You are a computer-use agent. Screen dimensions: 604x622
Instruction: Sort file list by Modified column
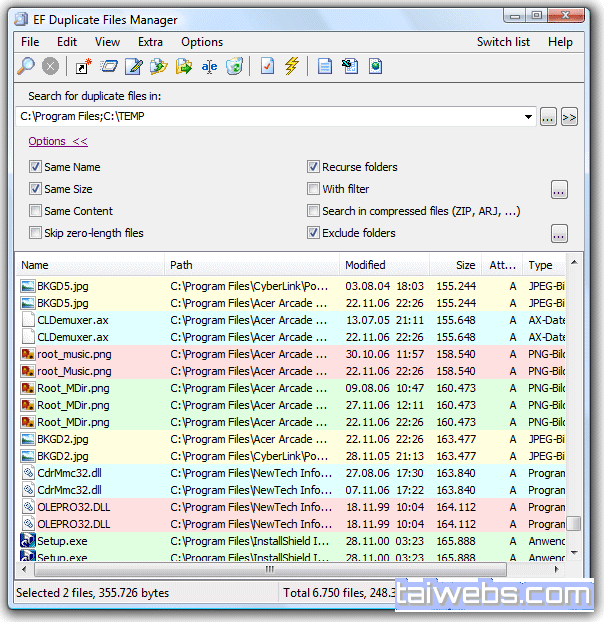[365, 265]
